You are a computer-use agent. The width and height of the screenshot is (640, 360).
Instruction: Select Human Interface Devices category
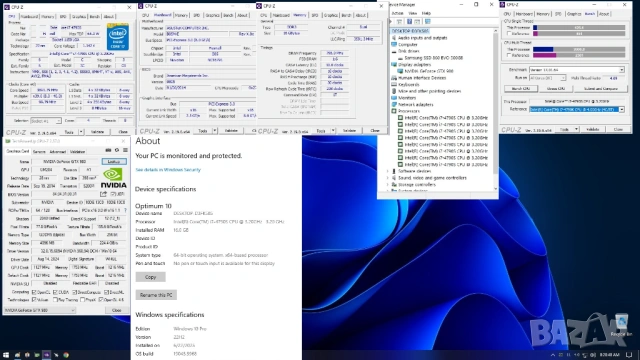pyautogui.click(x=422, y=78)
